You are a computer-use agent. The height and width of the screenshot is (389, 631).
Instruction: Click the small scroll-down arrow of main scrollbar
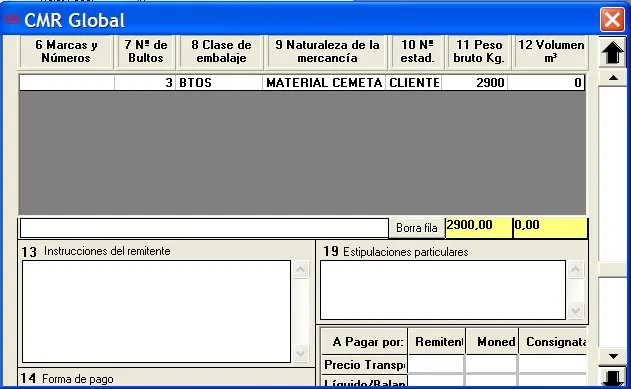click(612, 356)
